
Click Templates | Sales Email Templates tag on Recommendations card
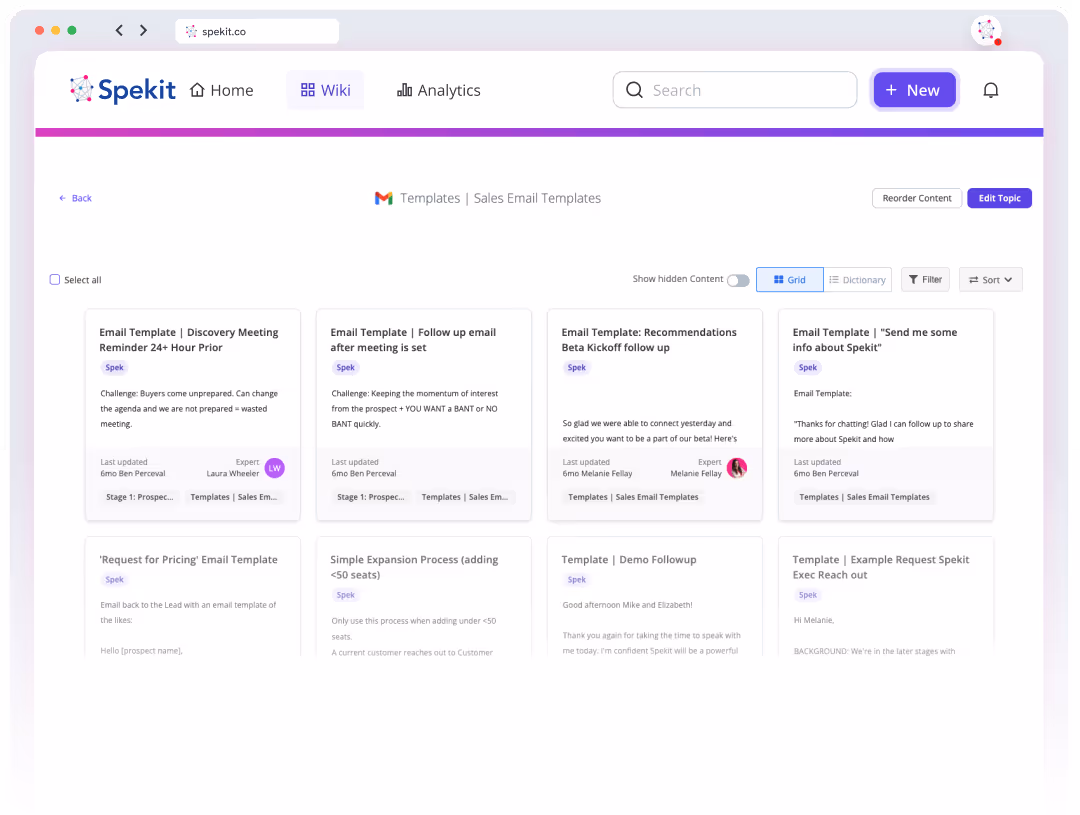click(x=633, y=497)
